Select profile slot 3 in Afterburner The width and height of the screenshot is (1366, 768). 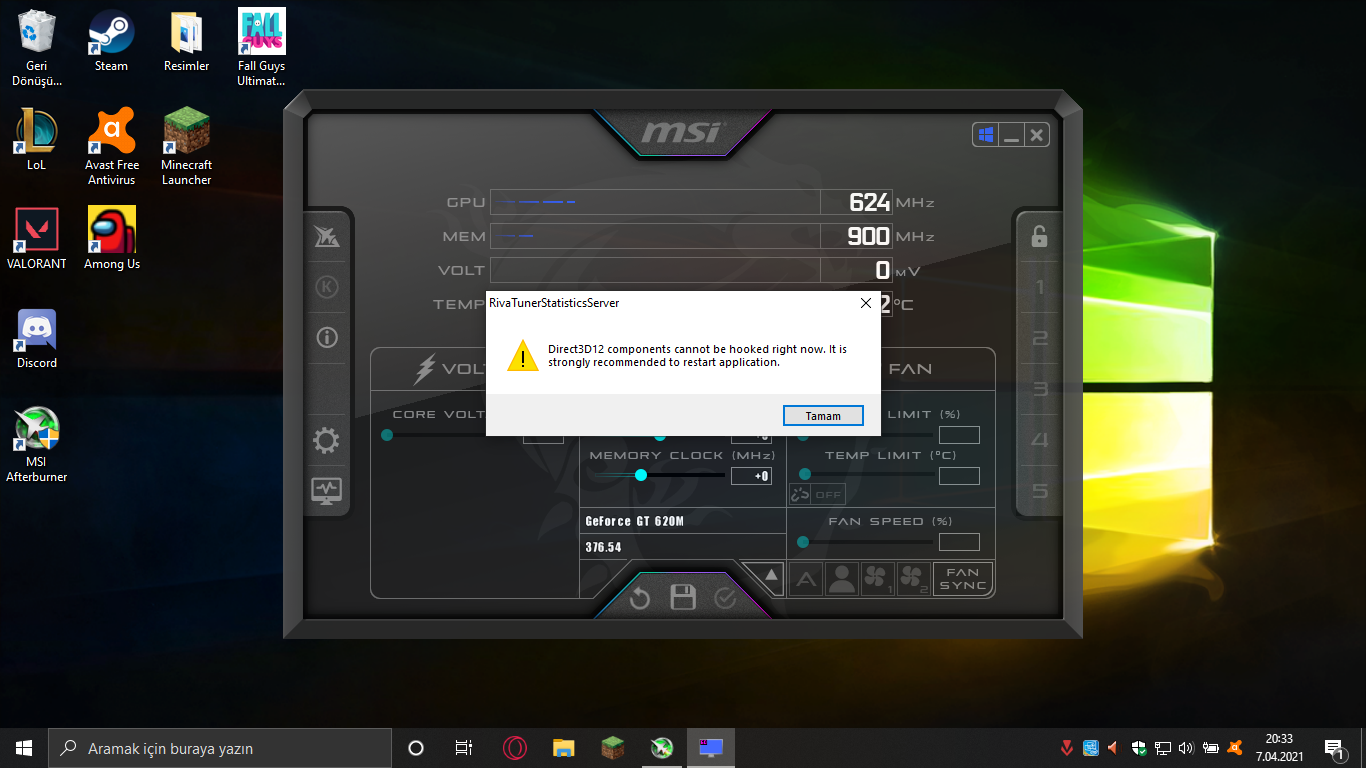coord(1040,390)
